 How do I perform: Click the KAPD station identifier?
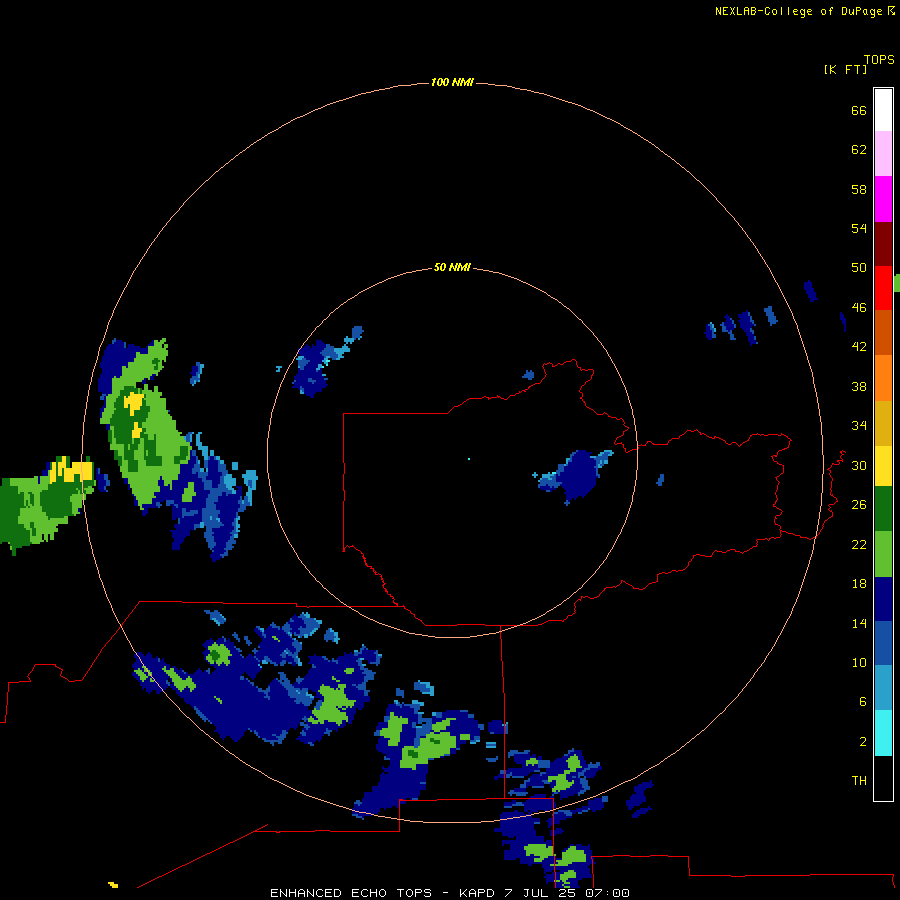point(476,893)
